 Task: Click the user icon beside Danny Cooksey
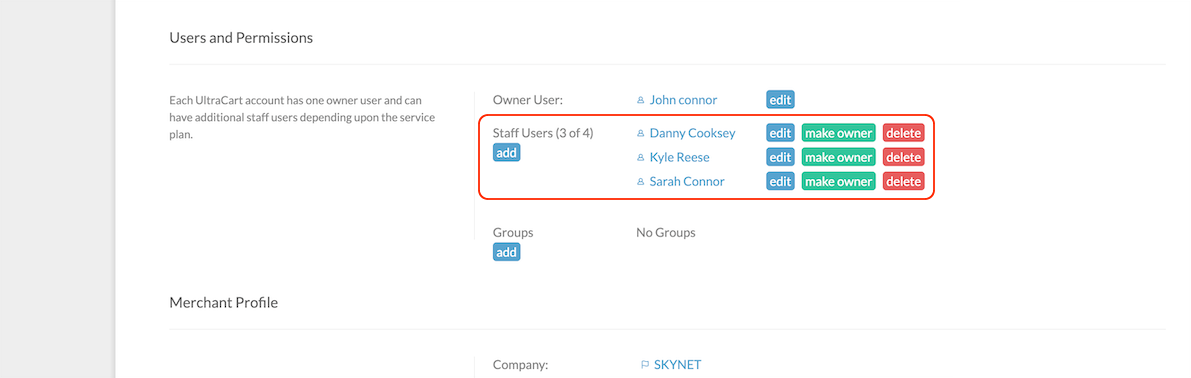(640, 134)
